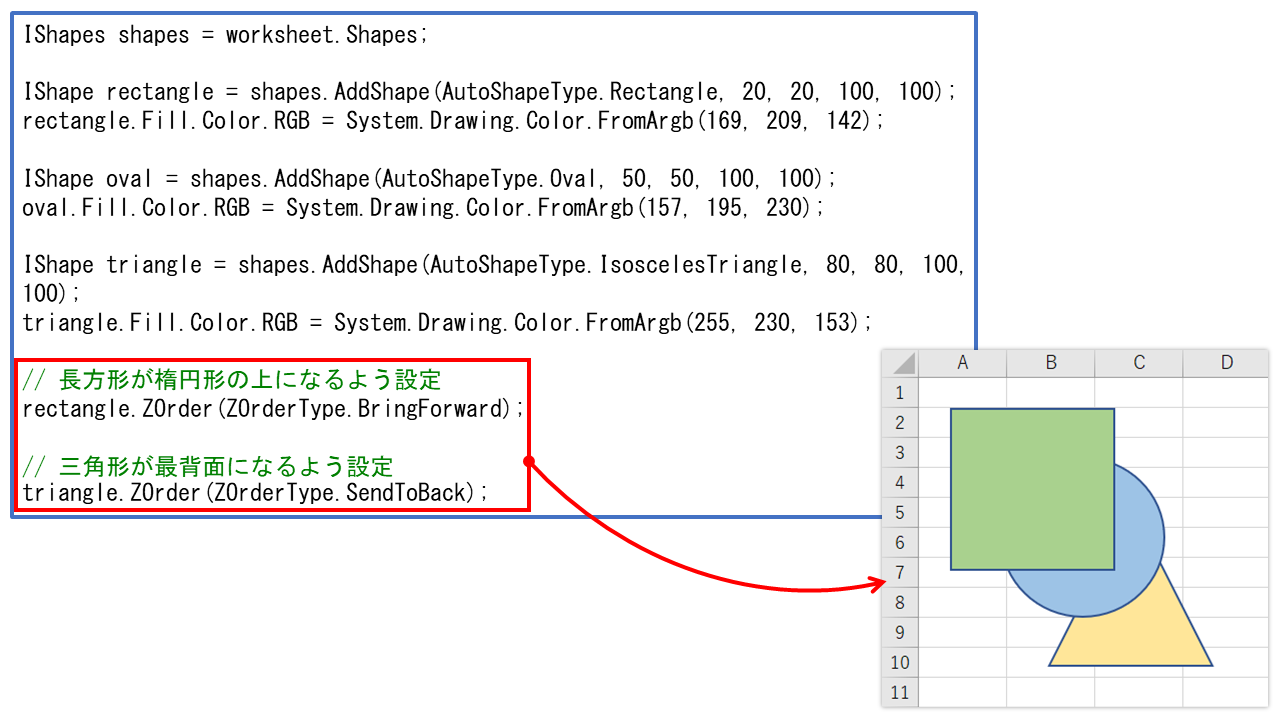Select row 9 header
1280x720 pixels.
900,632
